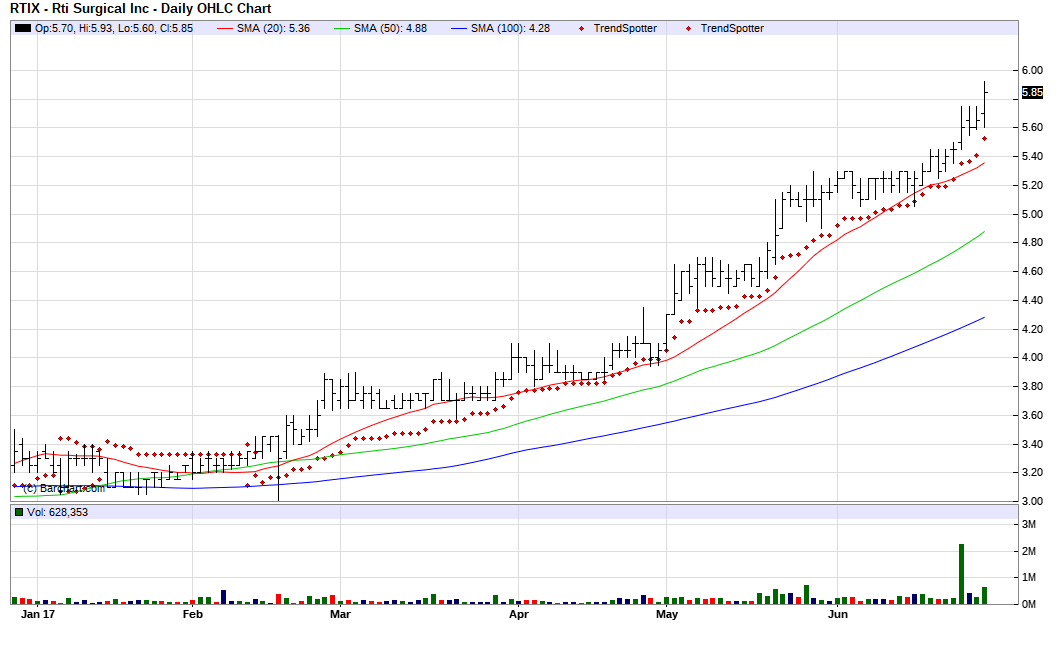The height and width of the screenshot is (645, 1060).
Task: Click the black OHLC legend swatch
Action: tap(22, 28)
